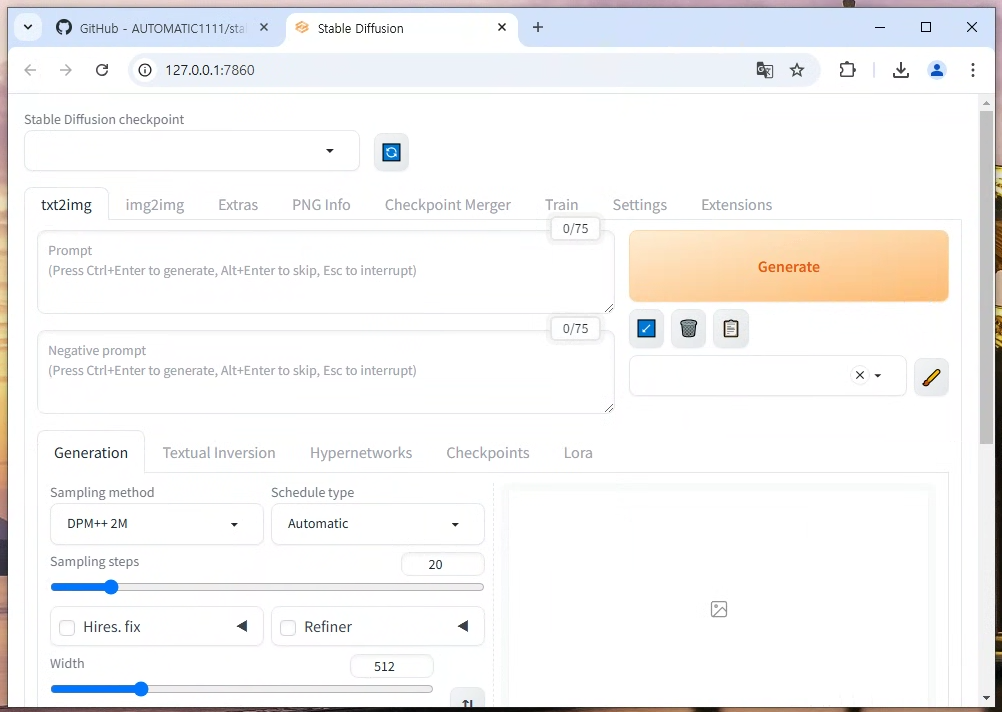Open the downloads icon in Chrome

(x=900, y=70)
